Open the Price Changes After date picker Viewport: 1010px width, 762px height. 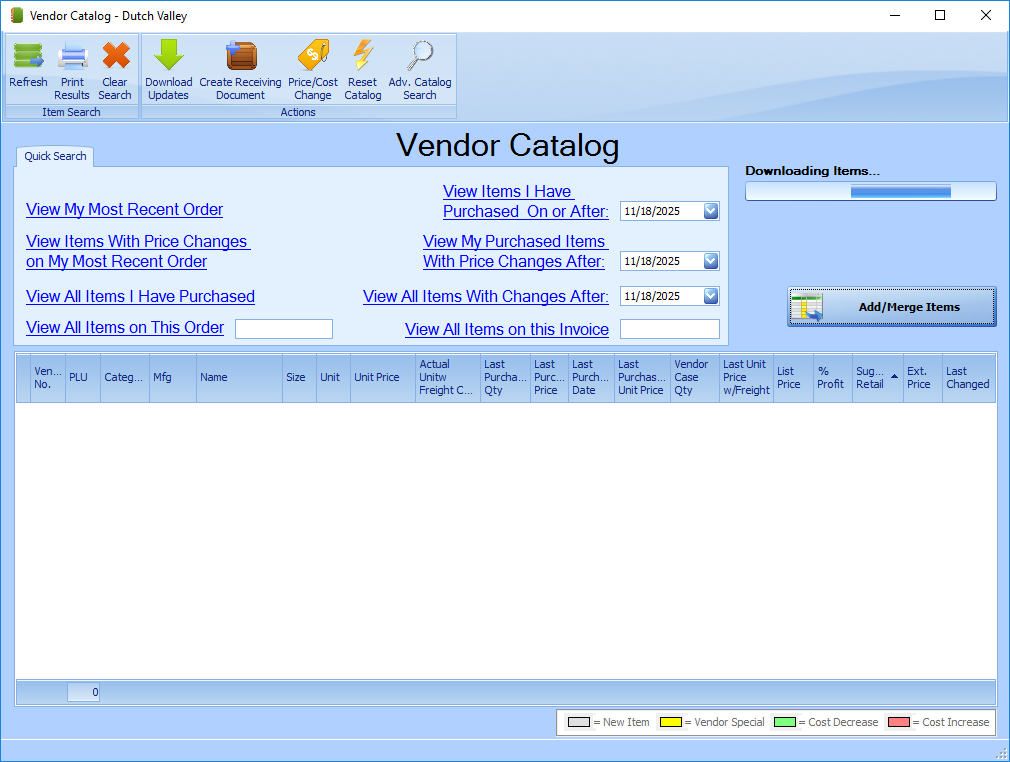point(710,261)
